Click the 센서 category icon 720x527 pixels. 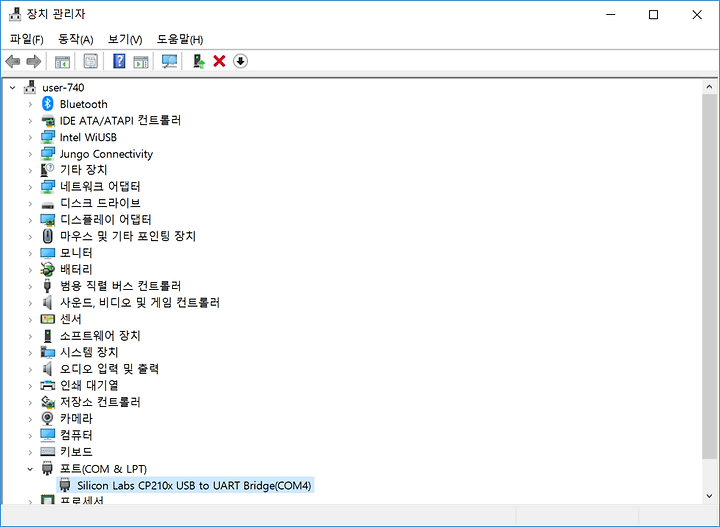tap(48, 319)
